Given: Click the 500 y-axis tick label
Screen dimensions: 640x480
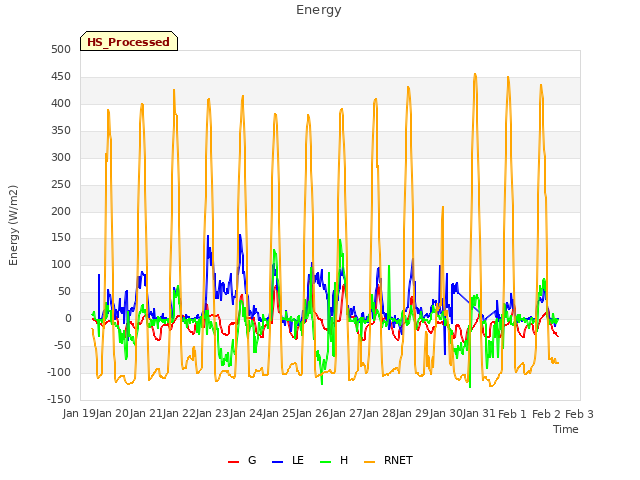Looking at the screenshot, I should (61, 49).
